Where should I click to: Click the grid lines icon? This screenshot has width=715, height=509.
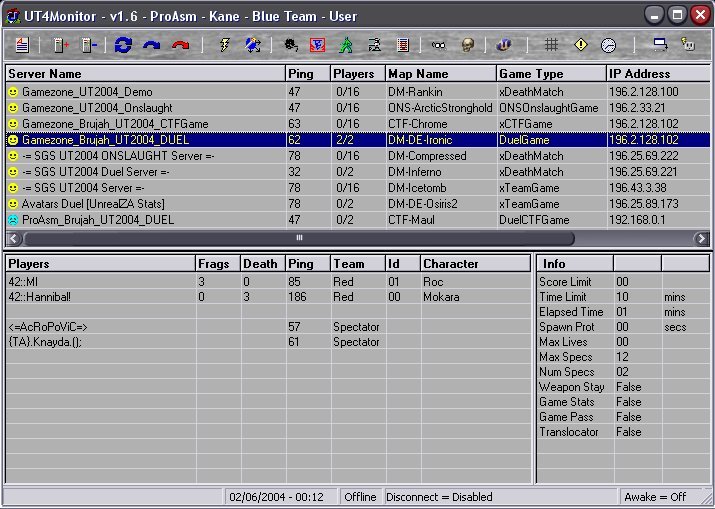click(x=551, y=44)
